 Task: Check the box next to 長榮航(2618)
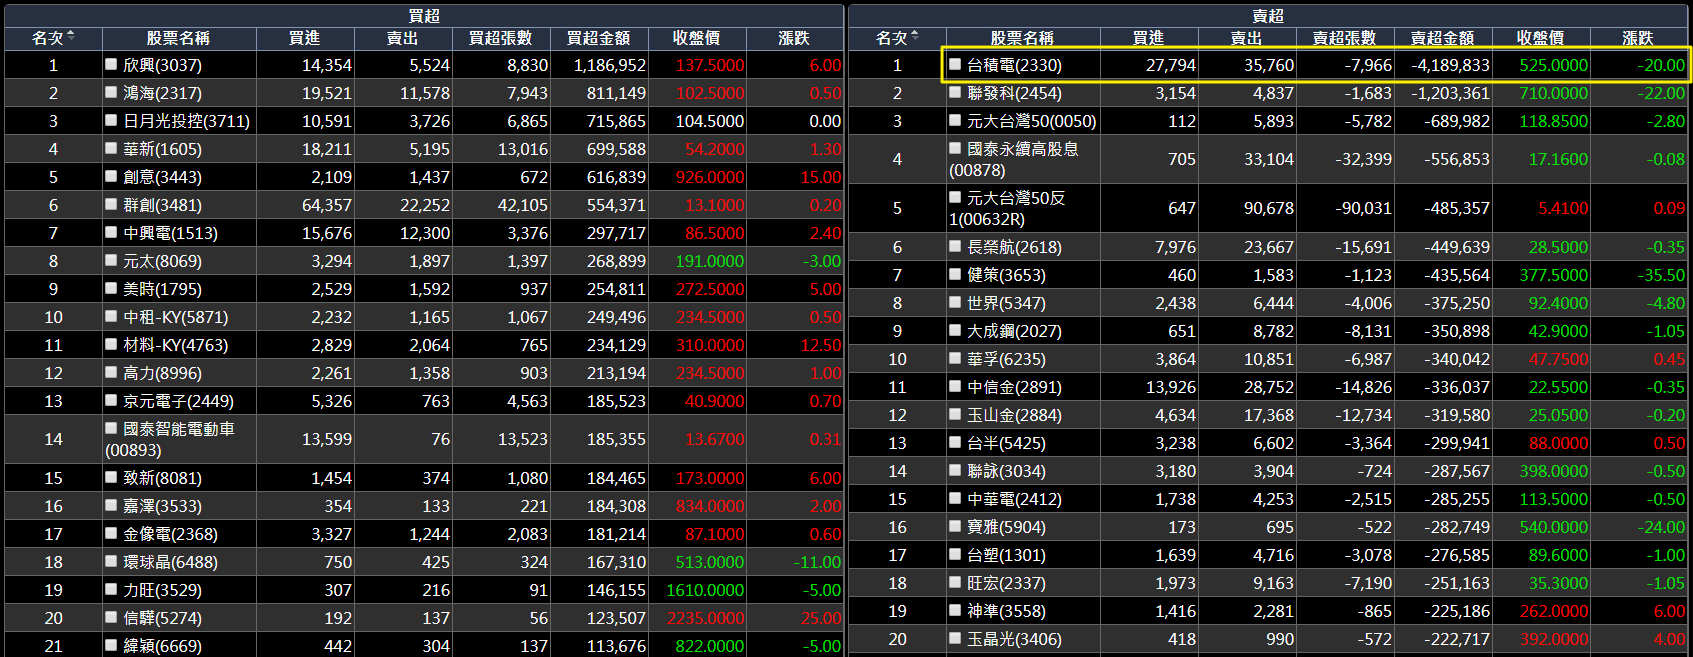click(955, 246)
